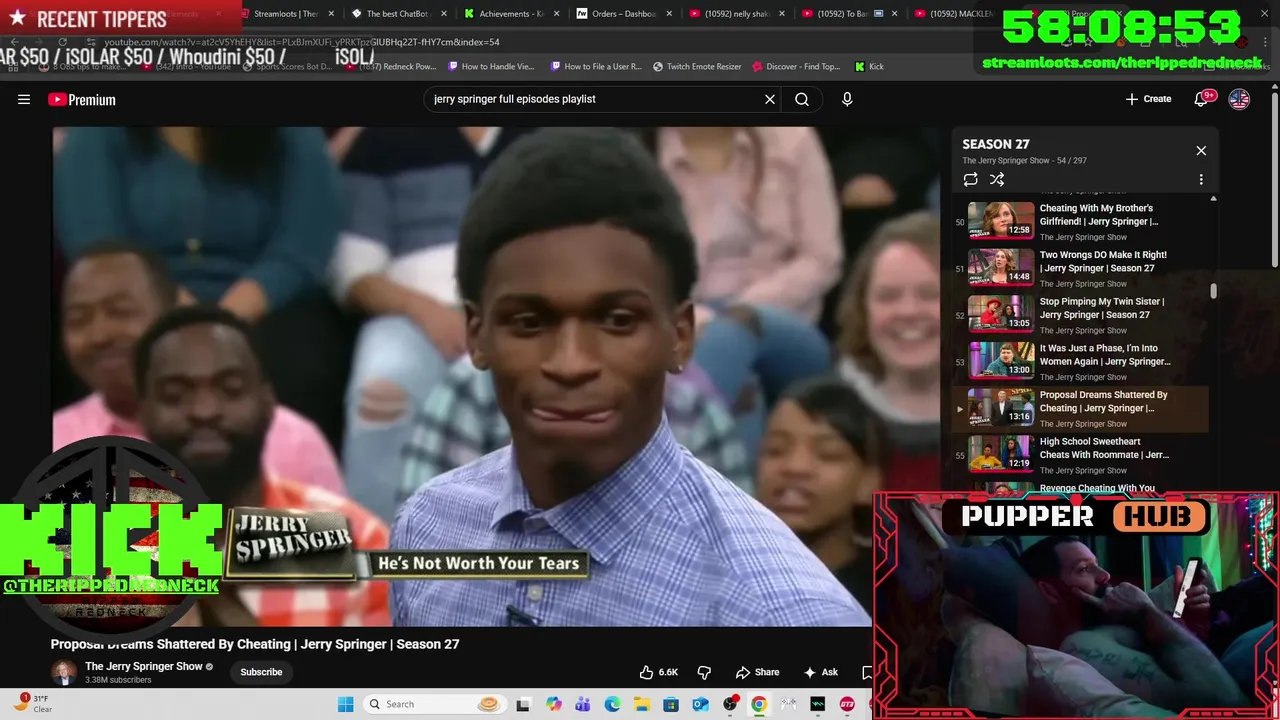
Task: Like the video (6.6K)
Action: tap(659, 672)
